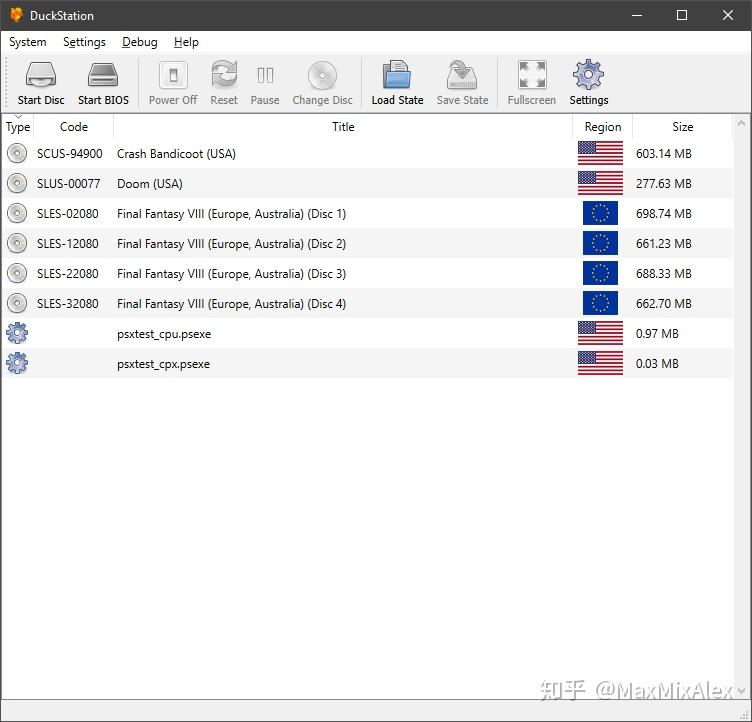Click gear icon for psxtest_cpu.psexe

pos(17,333)
